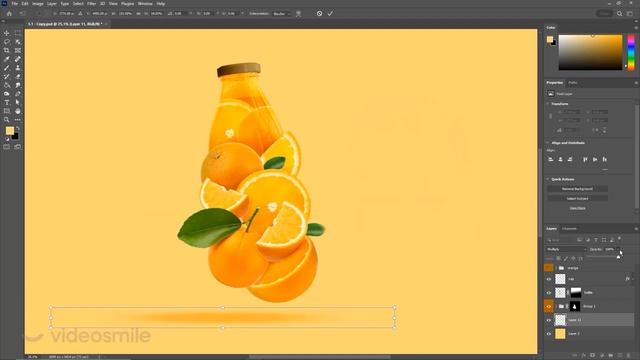Screen dimensions: 640x360
Task: Collapse the Align and Distribute section
Action: point(548,143)
